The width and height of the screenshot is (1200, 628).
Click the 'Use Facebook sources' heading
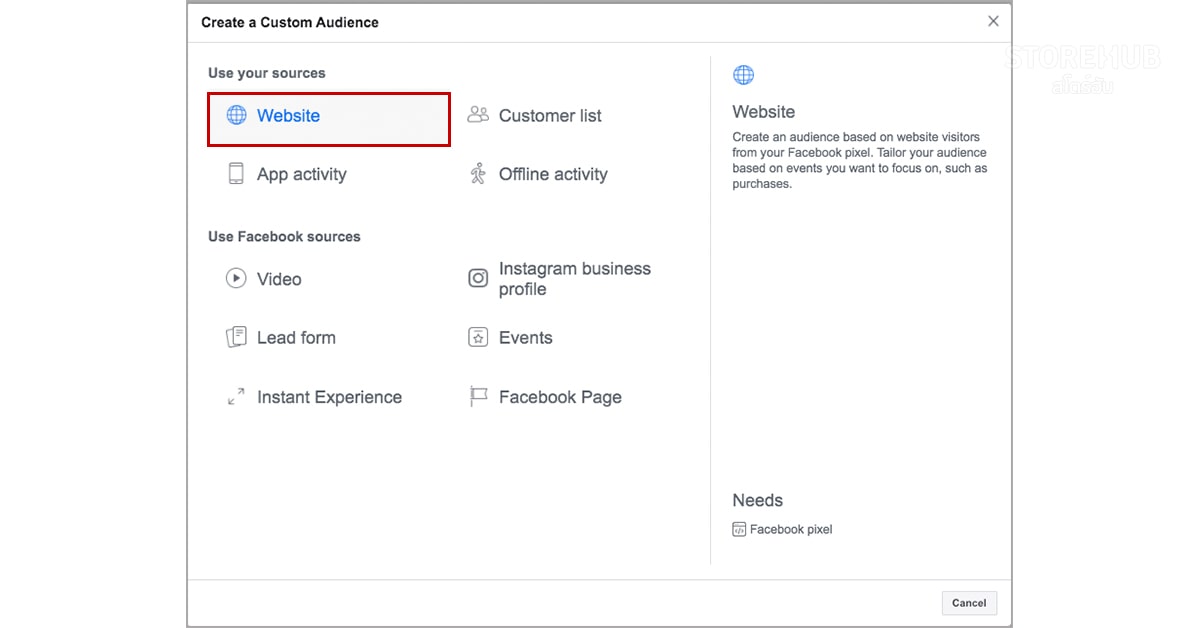(284, 237)
